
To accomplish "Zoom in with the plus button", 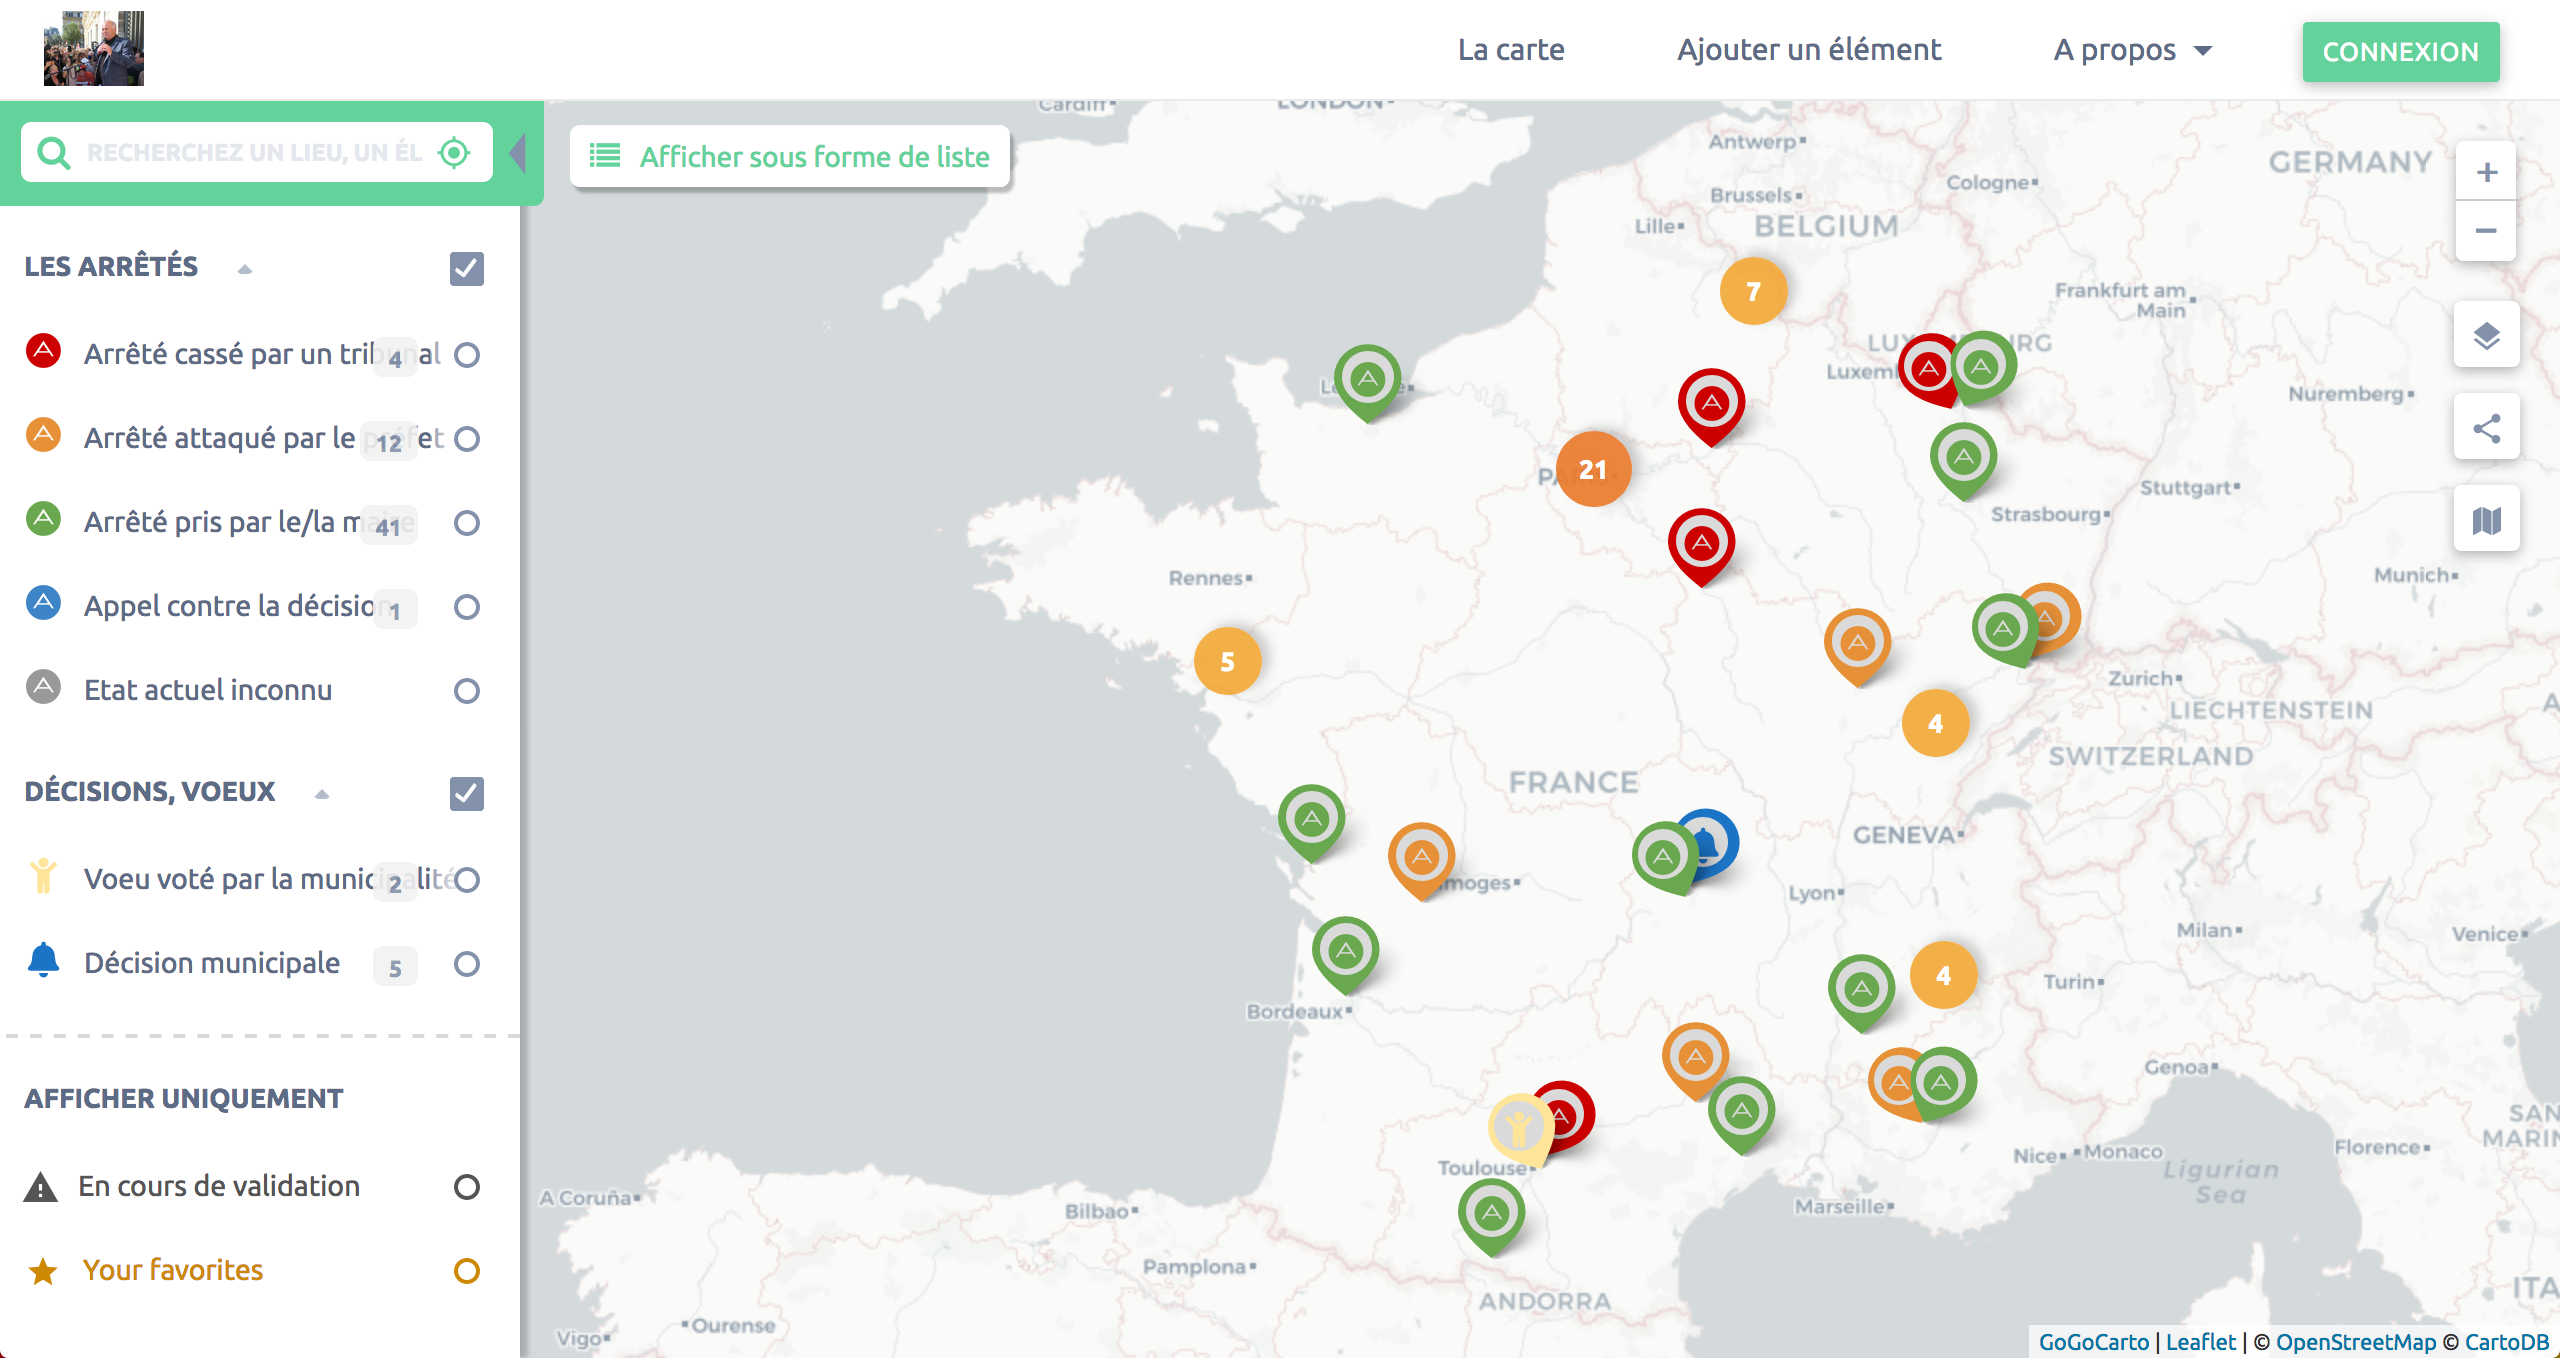I will coord(2486,172).
